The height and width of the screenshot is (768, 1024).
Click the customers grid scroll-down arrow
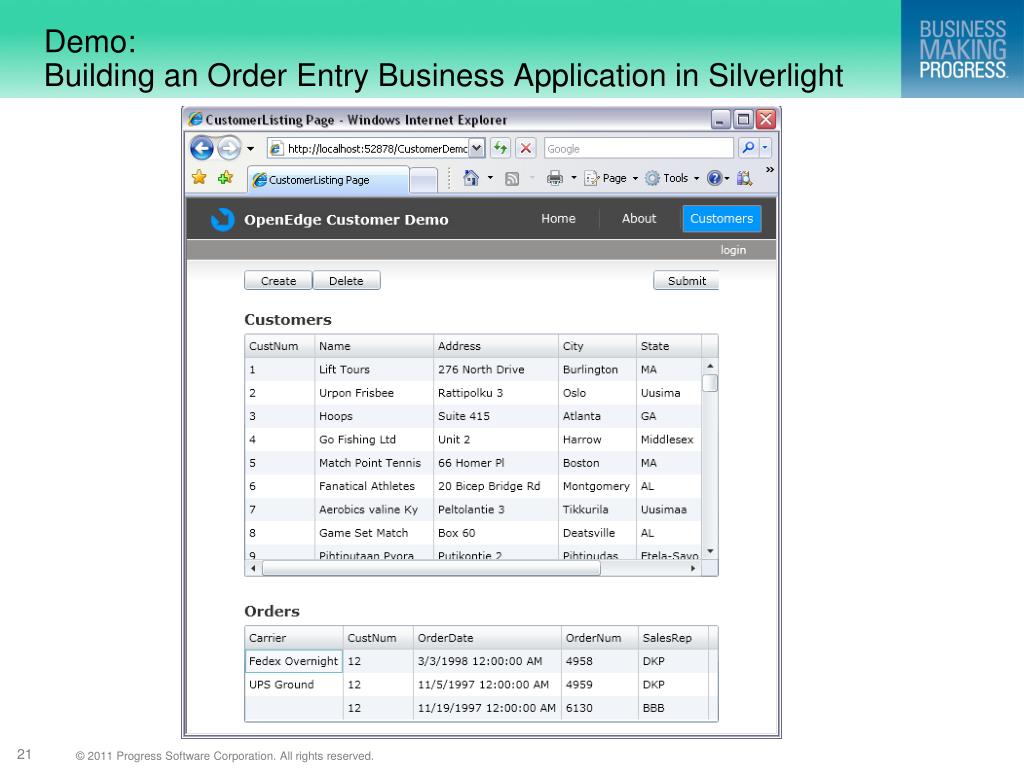tap(710, 552)
